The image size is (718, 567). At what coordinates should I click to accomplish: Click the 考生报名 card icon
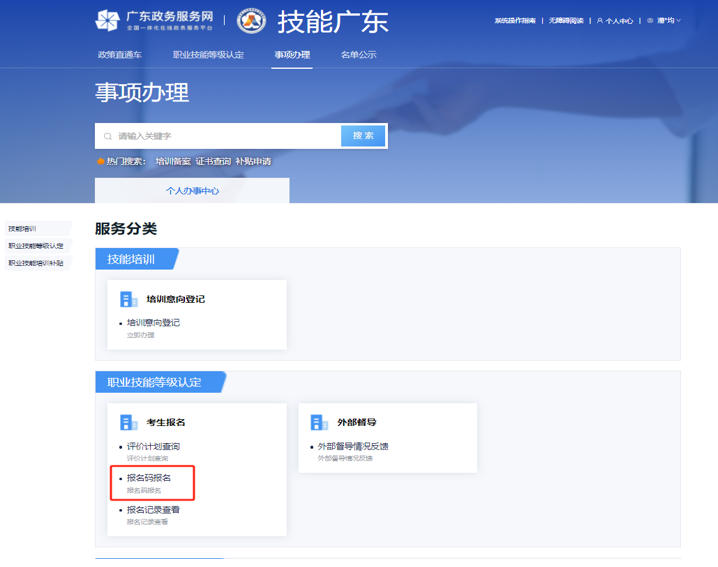pos(128,422)
